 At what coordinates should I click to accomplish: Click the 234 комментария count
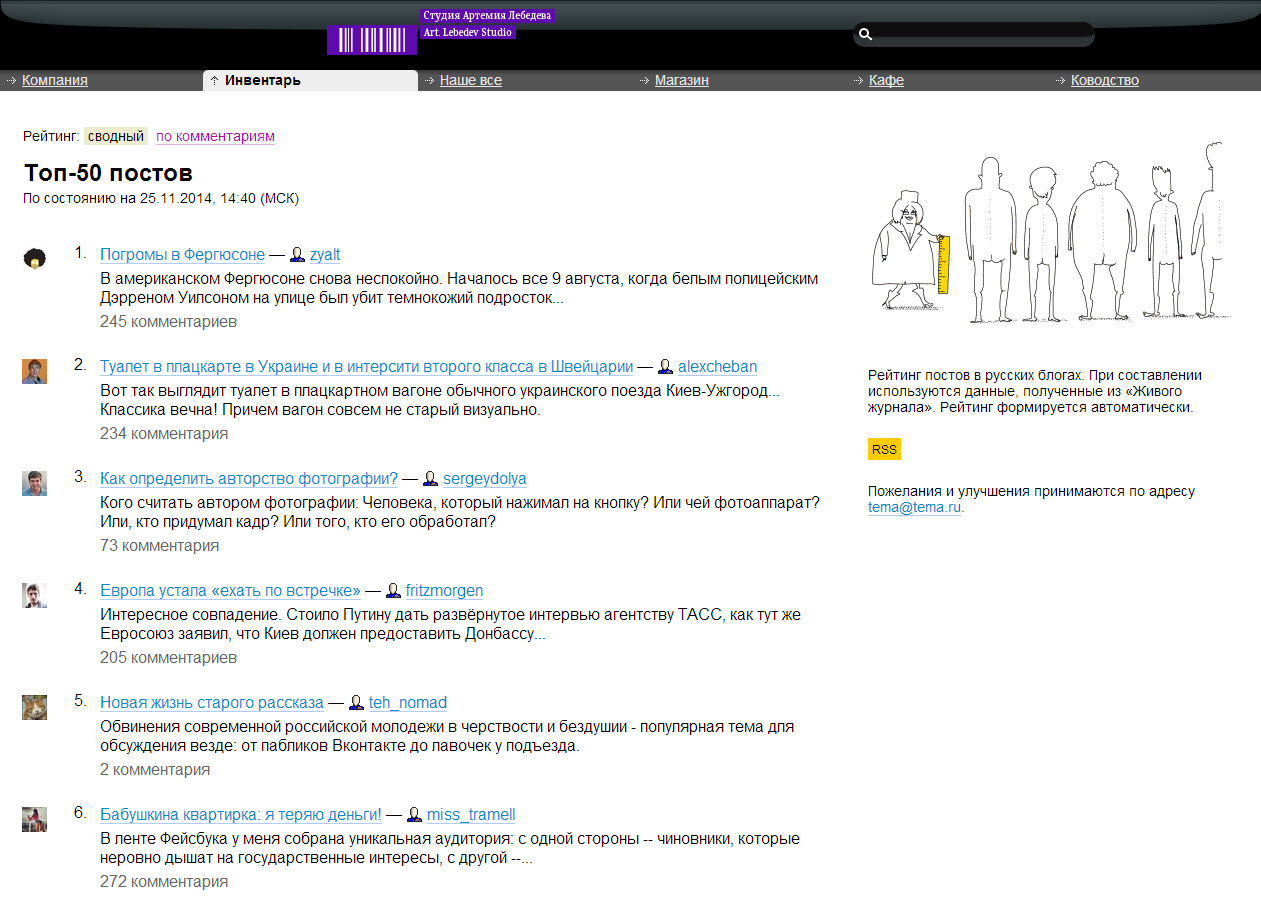coord(164,434)
